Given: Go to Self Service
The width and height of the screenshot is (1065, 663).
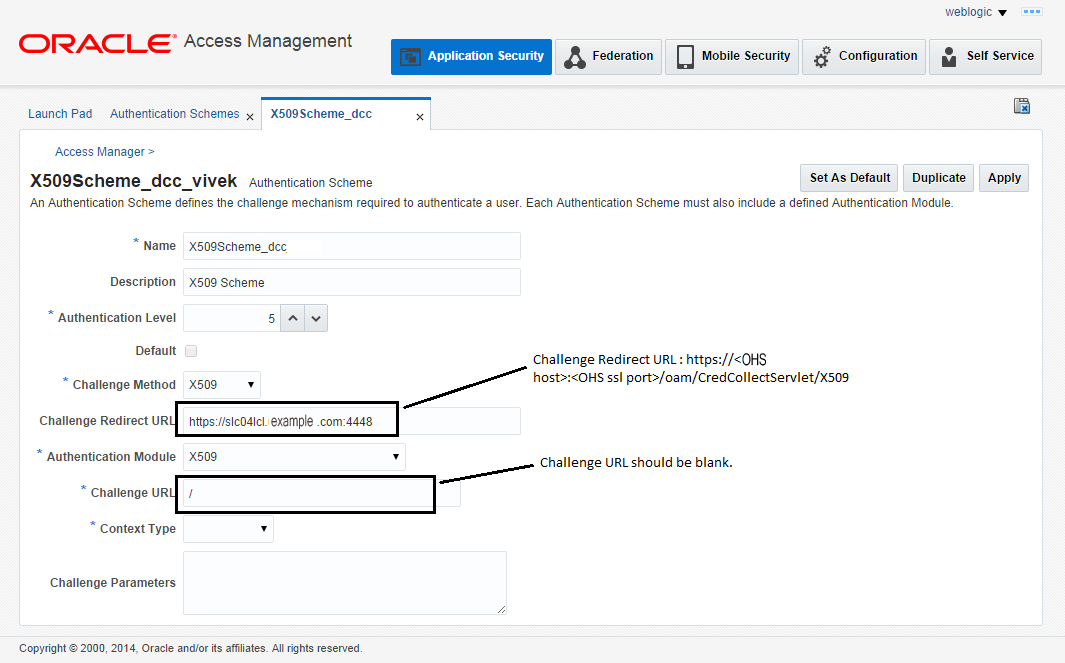Looking at the screenshot, I should click(x=986, y=56).
